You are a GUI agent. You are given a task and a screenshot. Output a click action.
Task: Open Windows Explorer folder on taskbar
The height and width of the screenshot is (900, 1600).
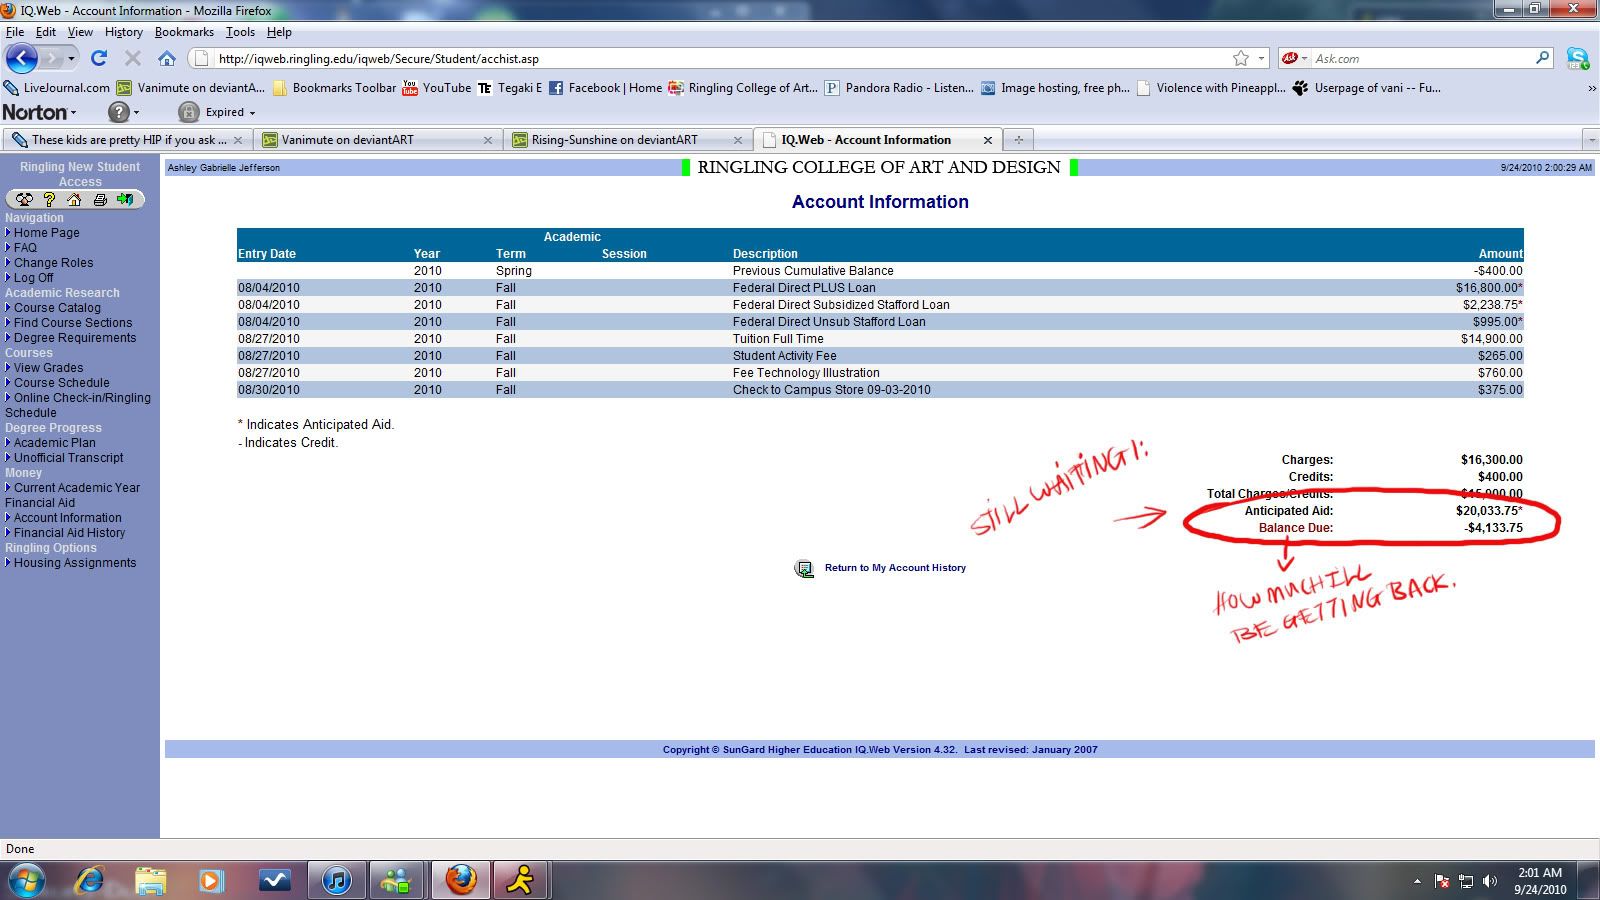pyautogui.click(x=151, y=880)
